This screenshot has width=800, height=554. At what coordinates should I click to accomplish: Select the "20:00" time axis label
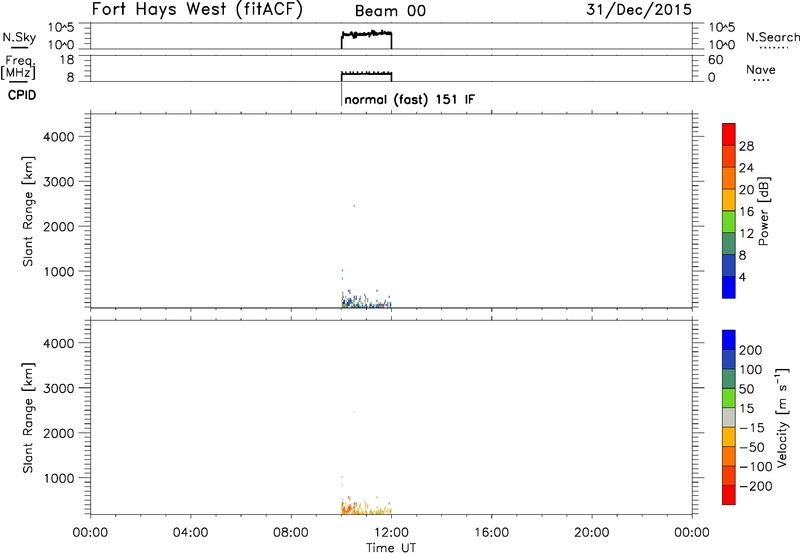pos(591,533)
